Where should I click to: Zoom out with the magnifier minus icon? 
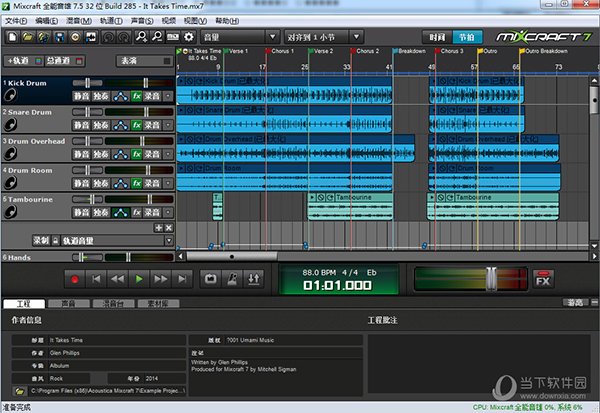tap(157, 37)
